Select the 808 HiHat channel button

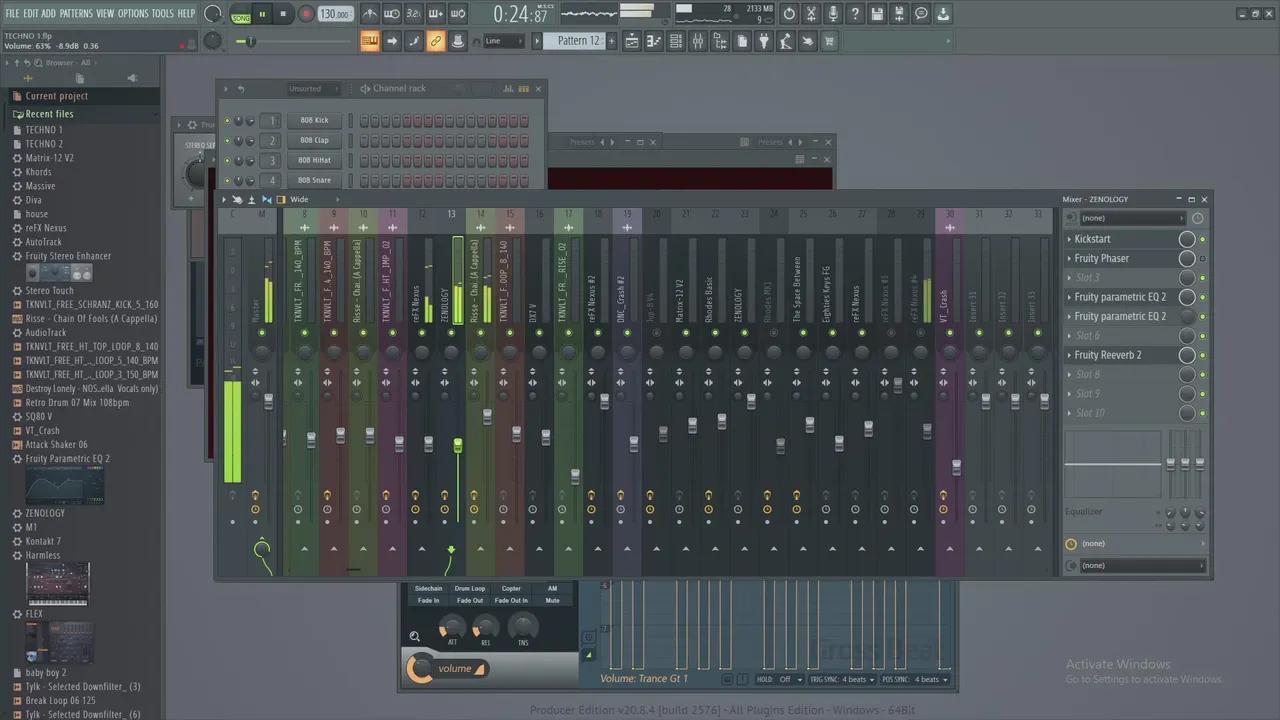coord(314,160)
